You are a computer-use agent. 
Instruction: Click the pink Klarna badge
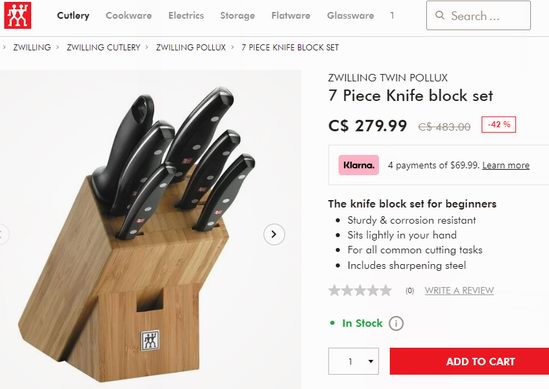pos(359,165)
